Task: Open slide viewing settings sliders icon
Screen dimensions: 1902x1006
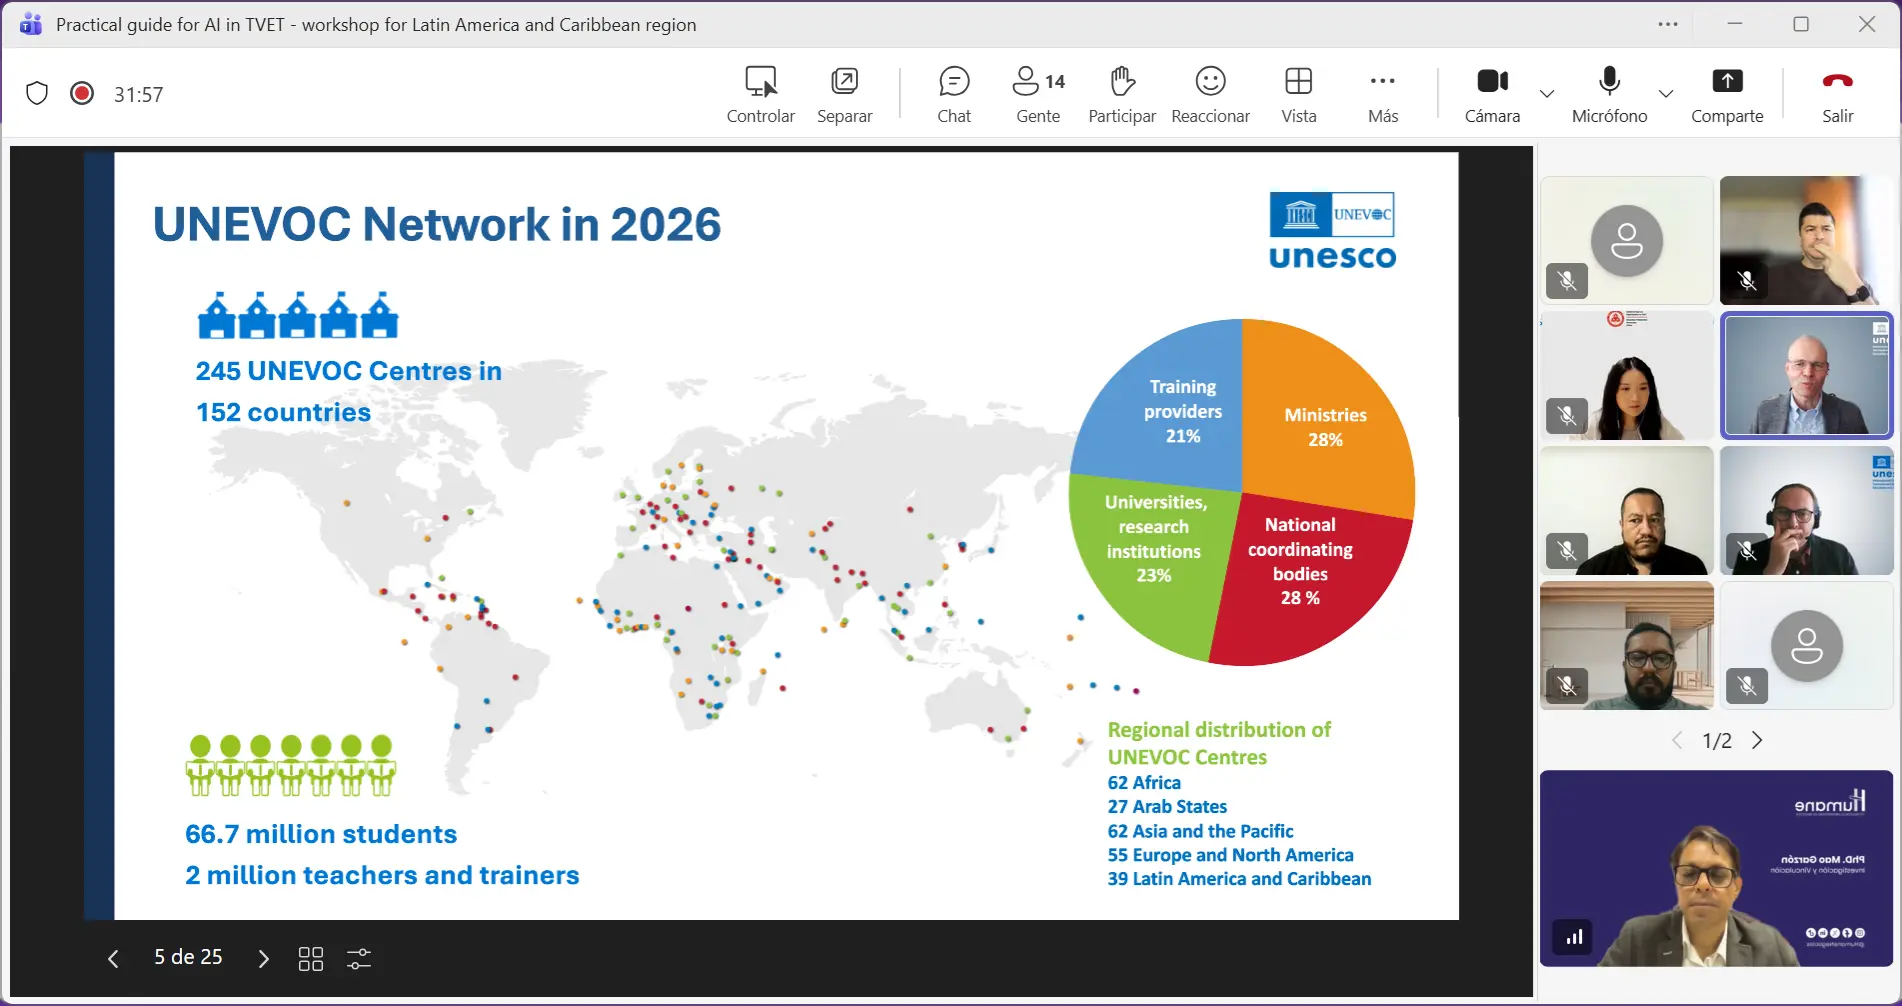Action: (359, 959)
